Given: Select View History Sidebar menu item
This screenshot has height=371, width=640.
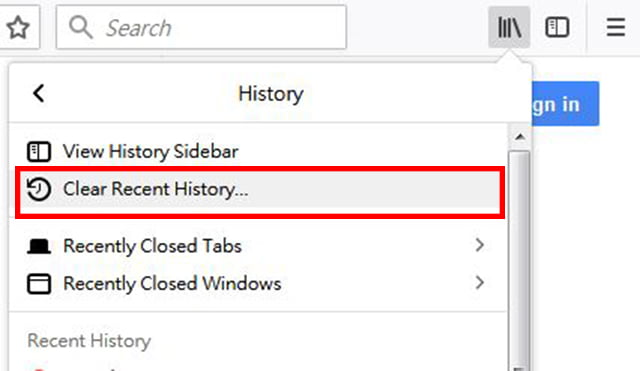Looking at the screenshot, I should (x=258, y=151).
